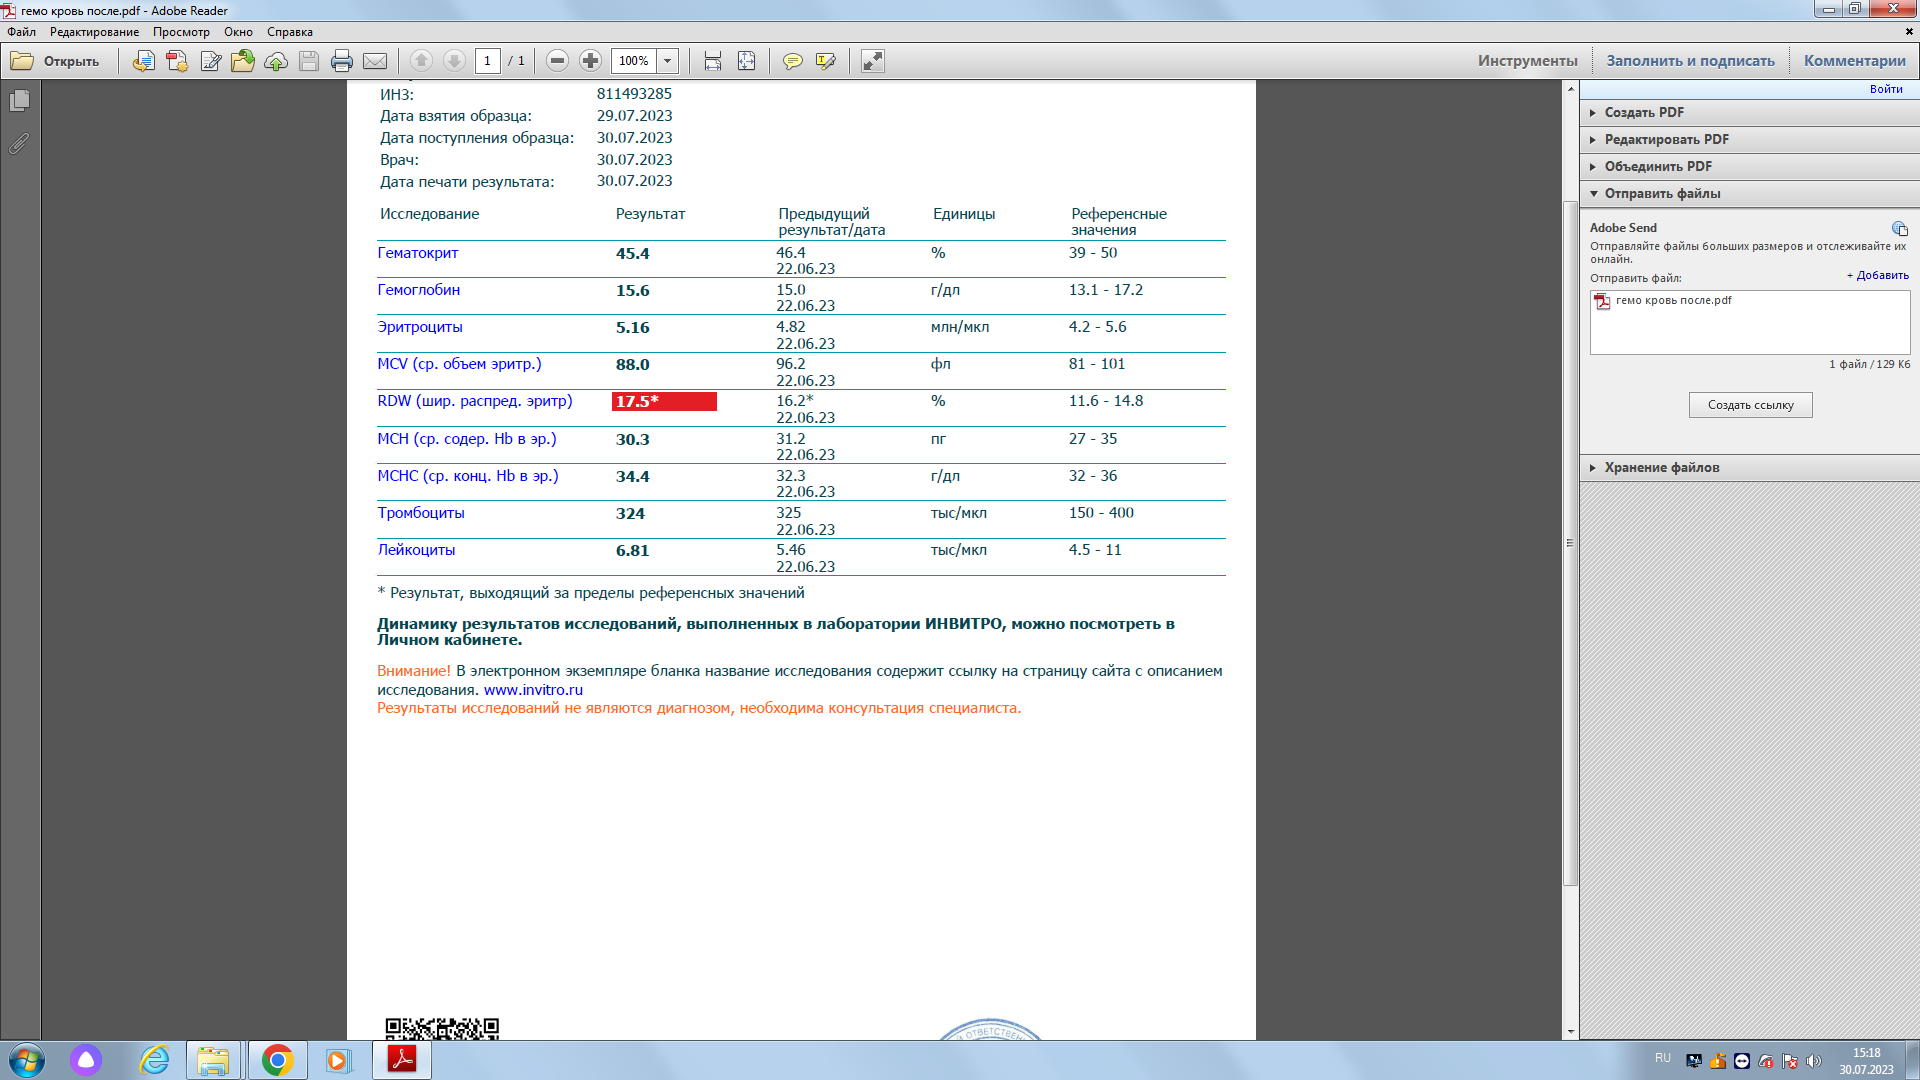Expand the Редактировать PDF section
The image size is (1920, 1080).
pos(1749,139)
